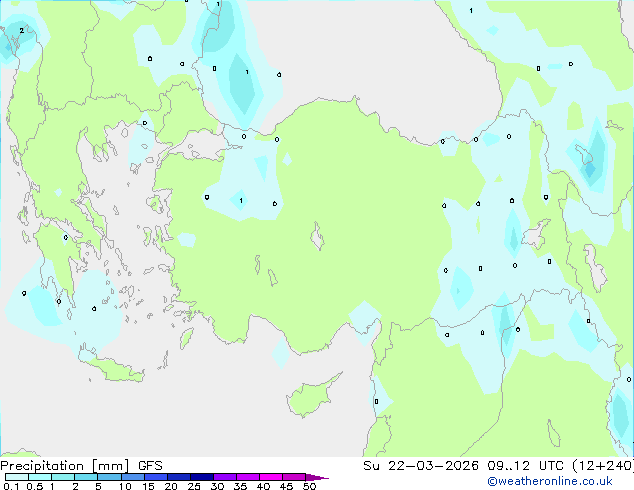Click the '30' legend scale label
The height and width of the screenshot is (490, 634).
tap(217, 486)
